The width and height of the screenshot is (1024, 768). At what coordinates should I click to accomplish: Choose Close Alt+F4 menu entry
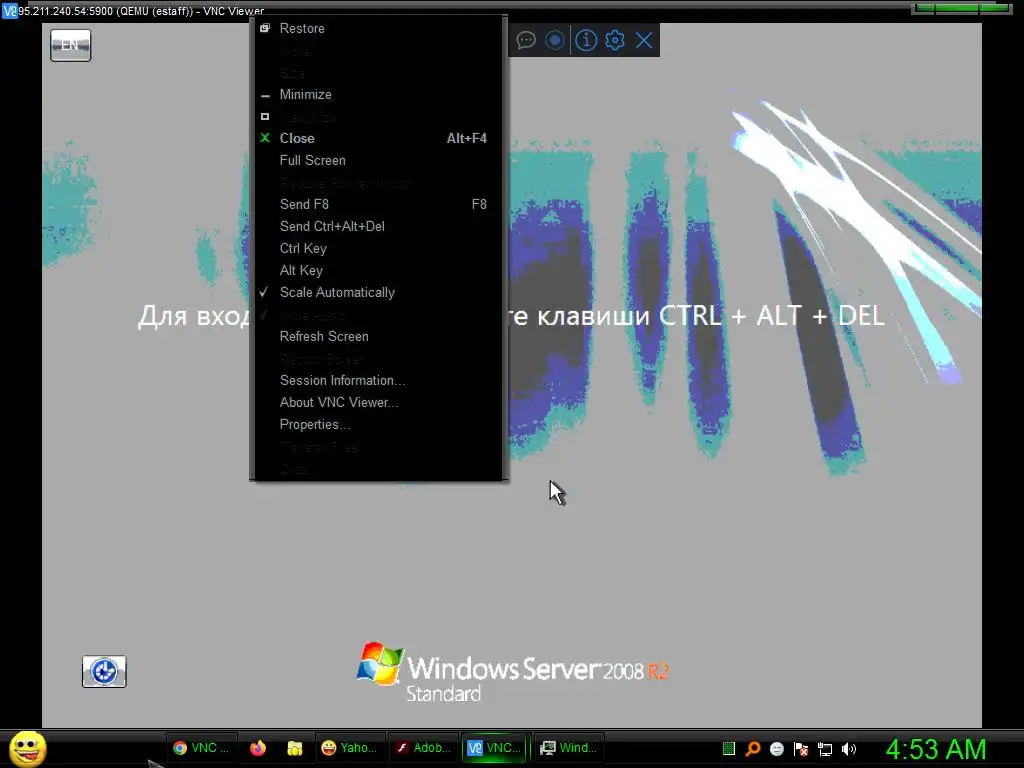tap(378, 138)
